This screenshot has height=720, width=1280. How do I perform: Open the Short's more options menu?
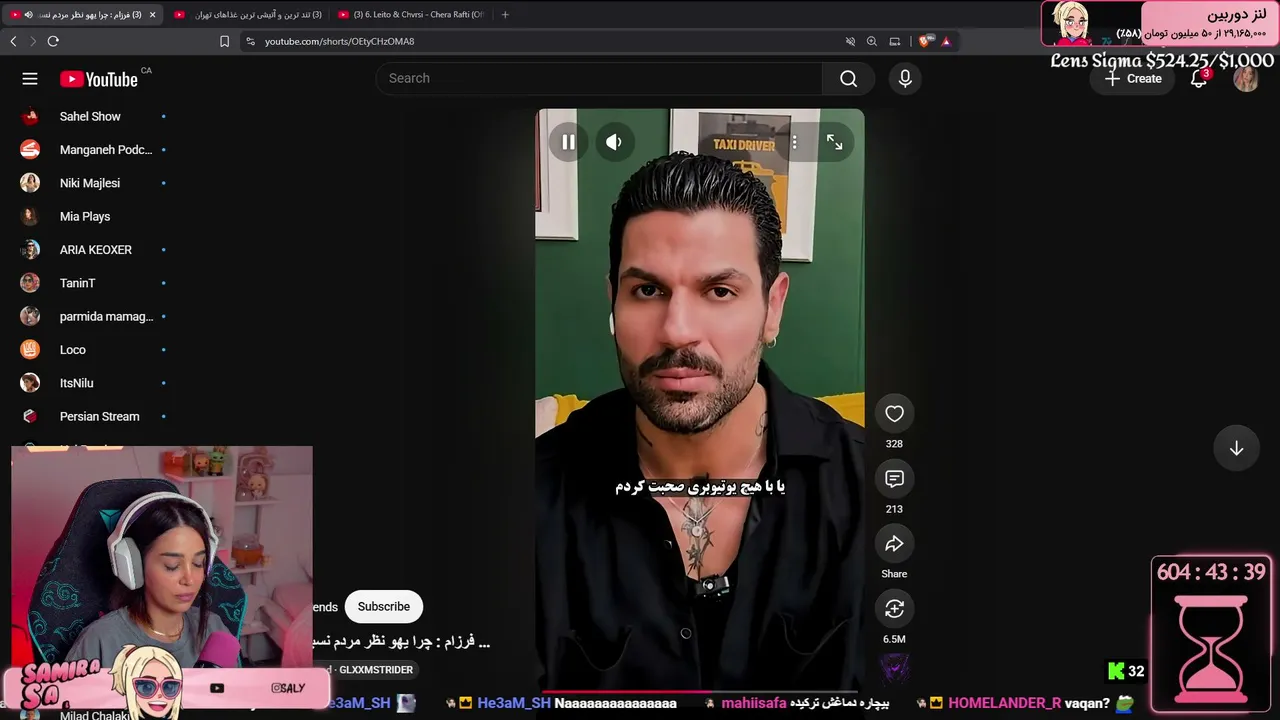tap(794, 143)
